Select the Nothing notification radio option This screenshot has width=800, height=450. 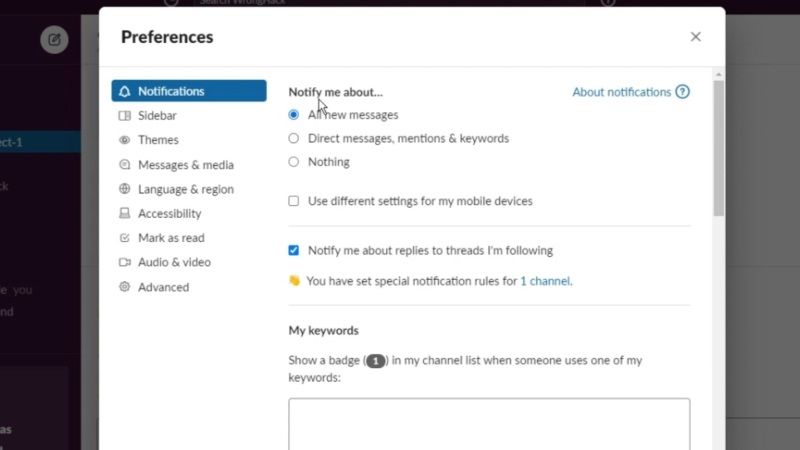(293, 162)
